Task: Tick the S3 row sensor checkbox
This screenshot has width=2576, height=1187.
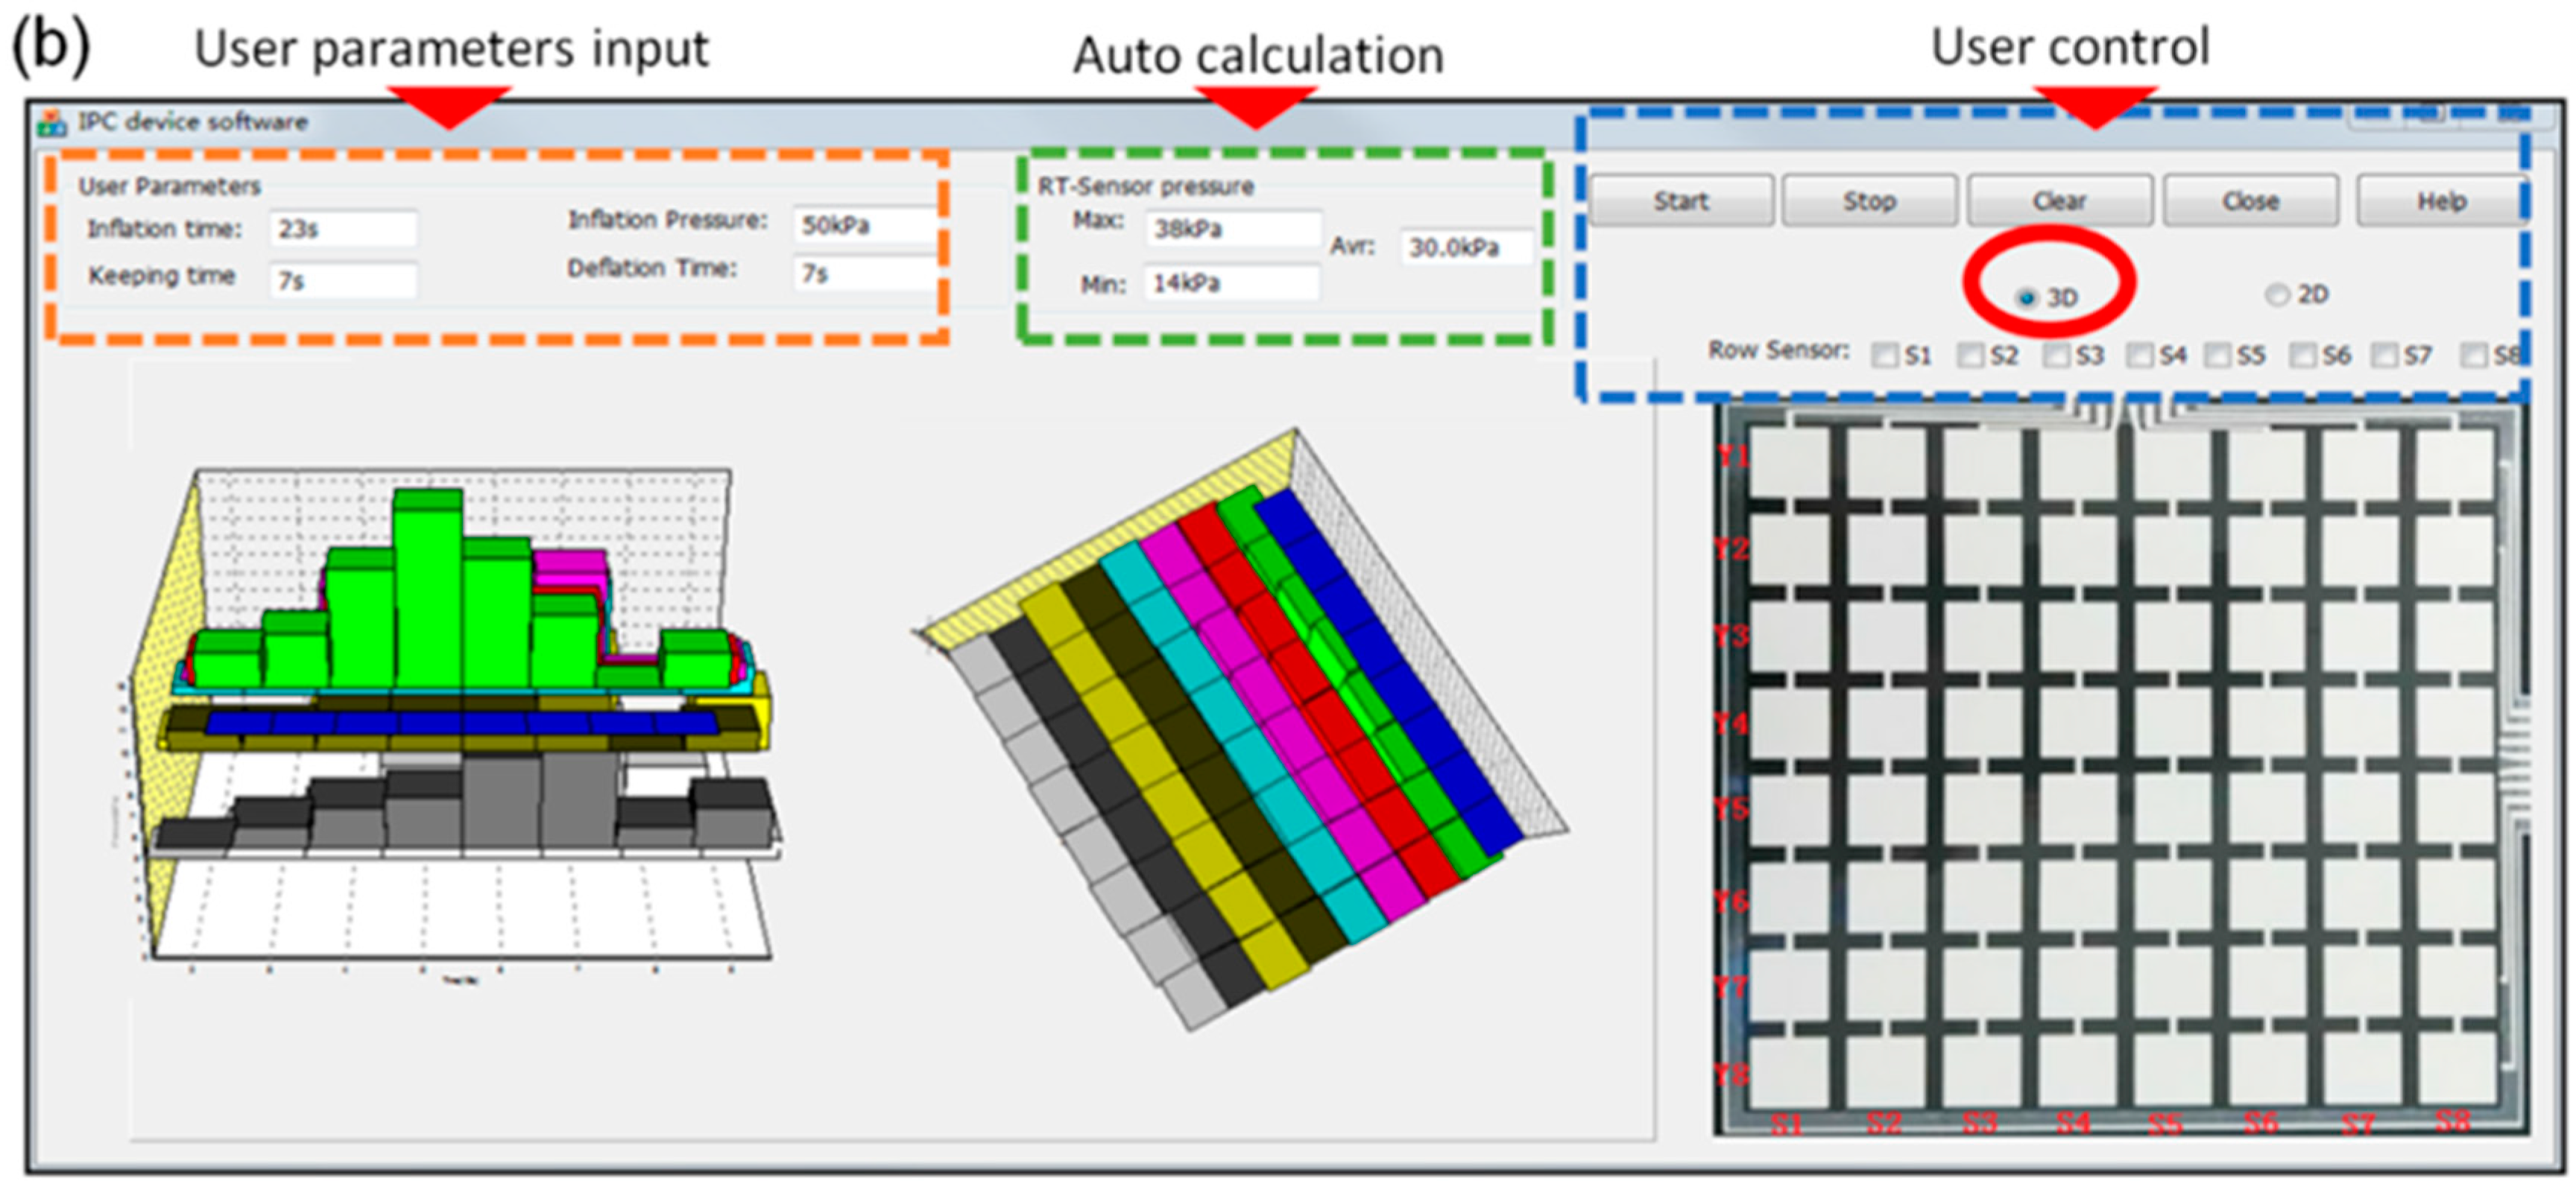Action: coord(2056,355)
